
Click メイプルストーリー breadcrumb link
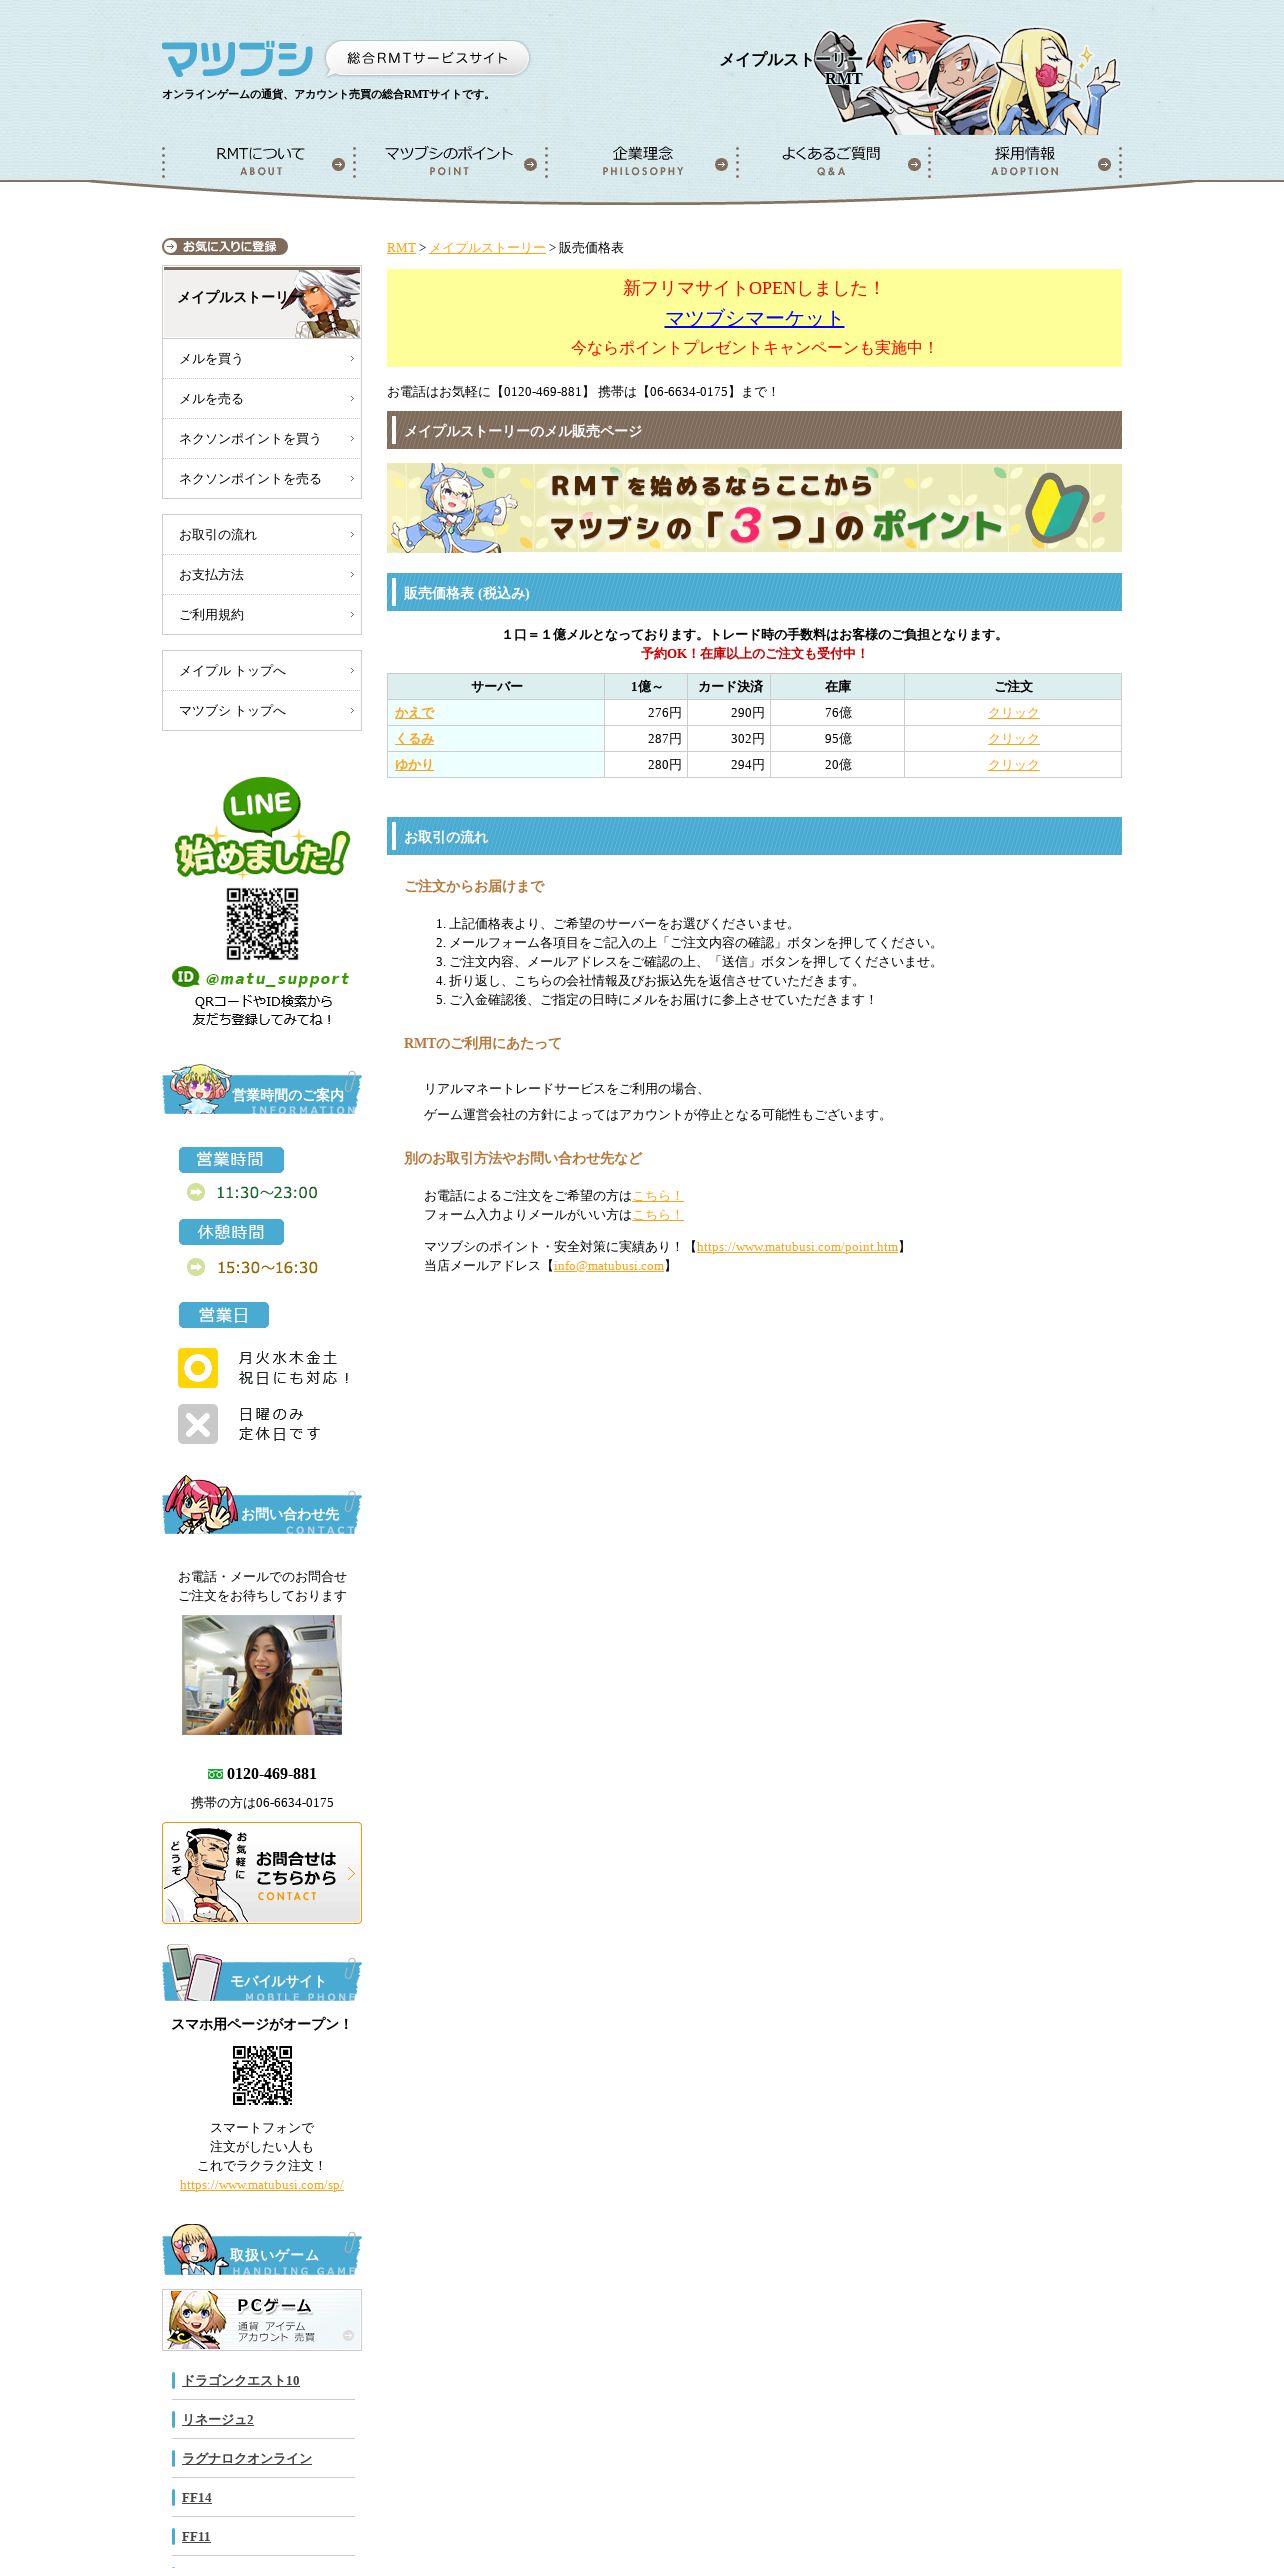pyautogui.click(x=487, y=248)
